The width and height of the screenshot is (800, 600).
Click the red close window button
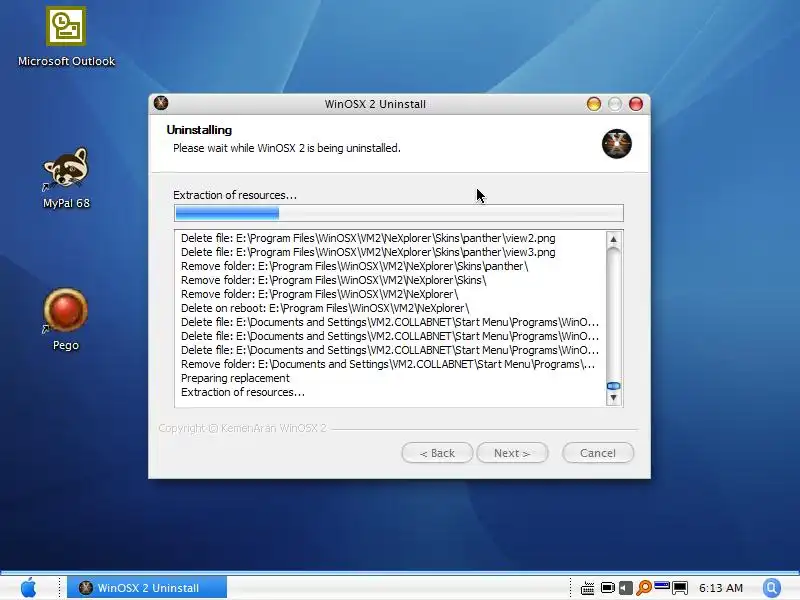point(636,104)
